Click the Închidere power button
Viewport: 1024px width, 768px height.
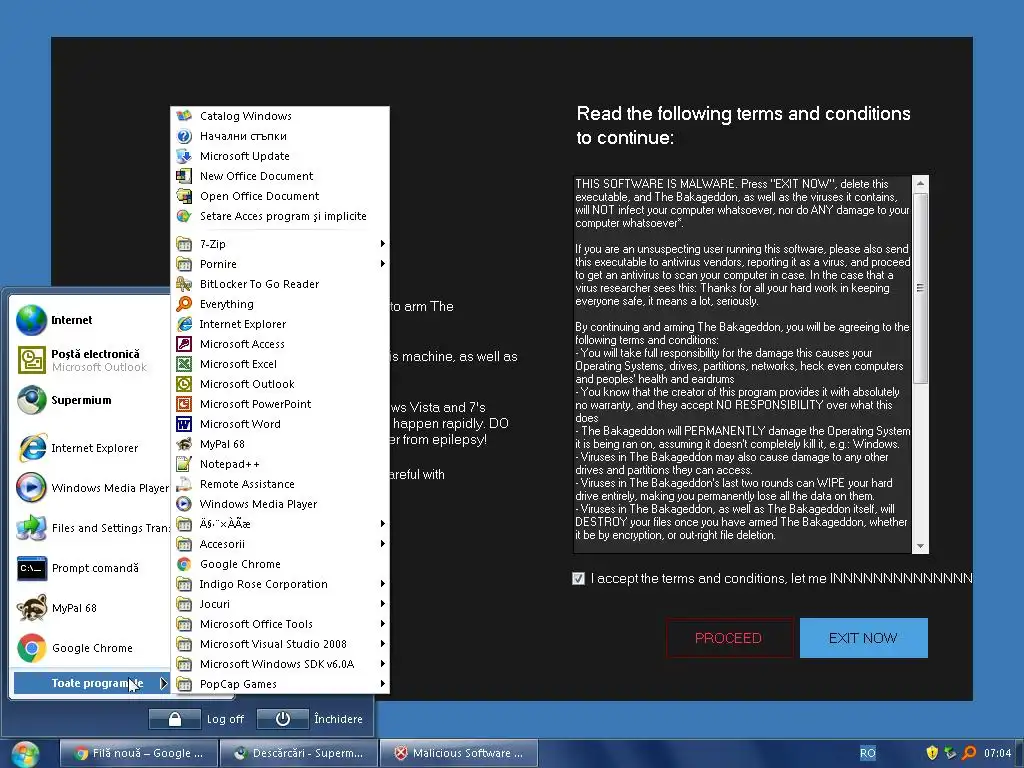(282, 719)
